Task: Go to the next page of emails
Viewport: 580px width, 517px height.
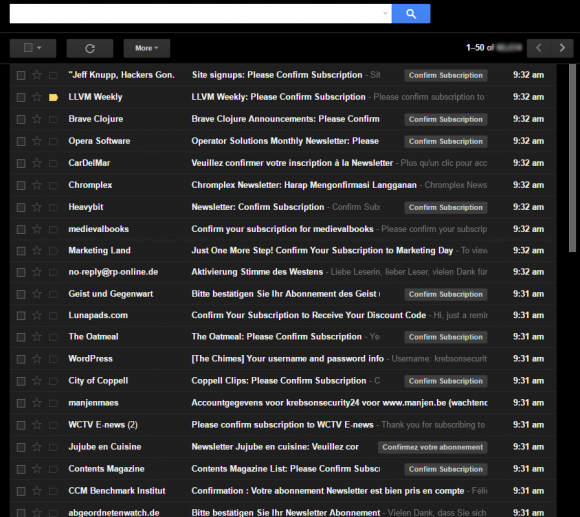Action: (562, 48)
